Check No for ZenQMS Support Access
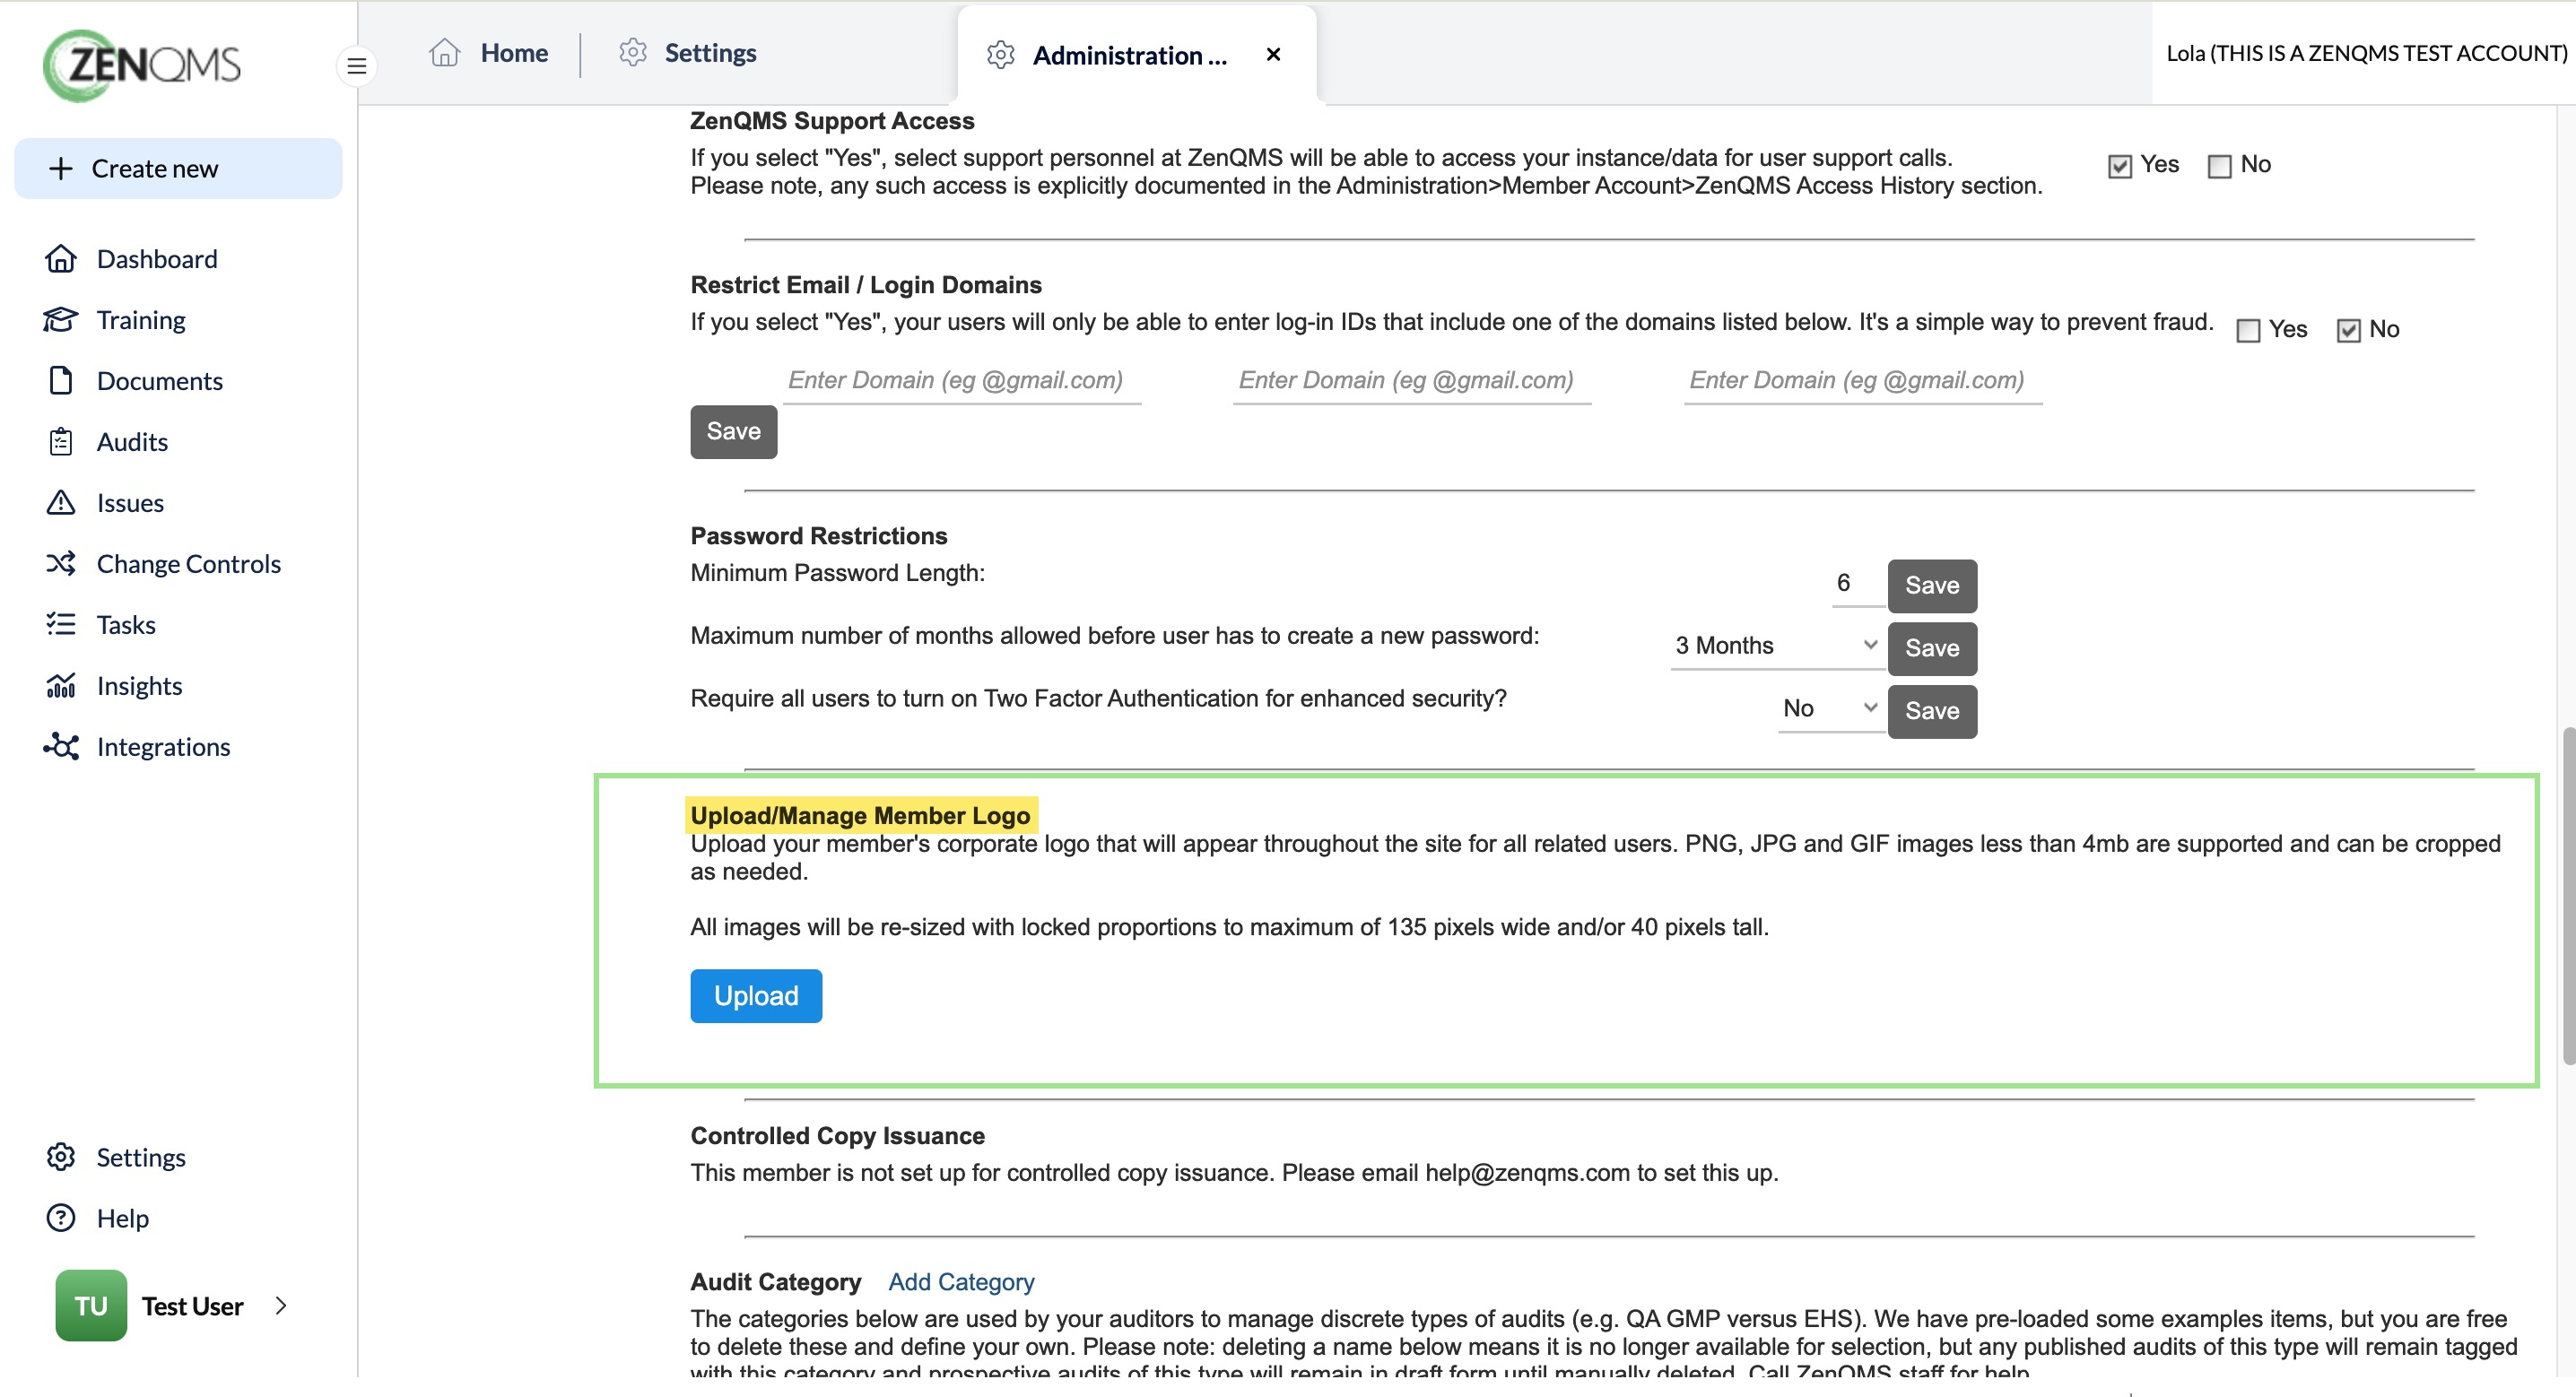The image size is (2576, 1397). tap(2220, 166)
